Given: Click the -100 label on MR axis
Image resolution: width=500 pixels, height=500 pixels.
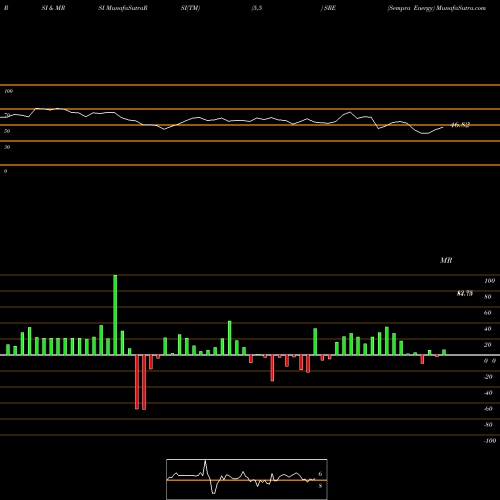Looking at the screenshot, I should pos(490,441).
